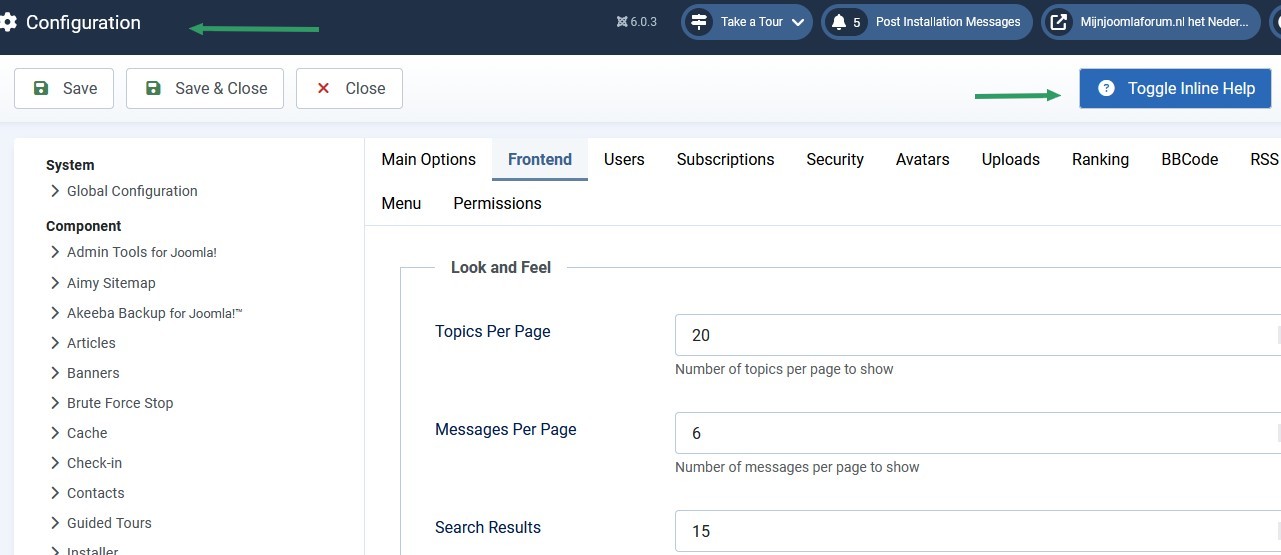The image size is (1281, 555).
Task: Expand the Akeeba Backup for Joomla item
Action: 154,313
